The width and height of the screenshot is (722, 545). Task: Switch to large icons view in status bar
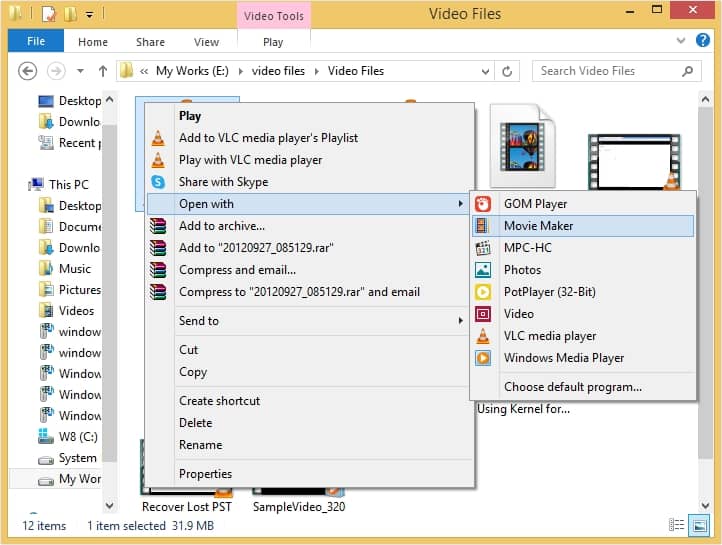pos(699,525)
